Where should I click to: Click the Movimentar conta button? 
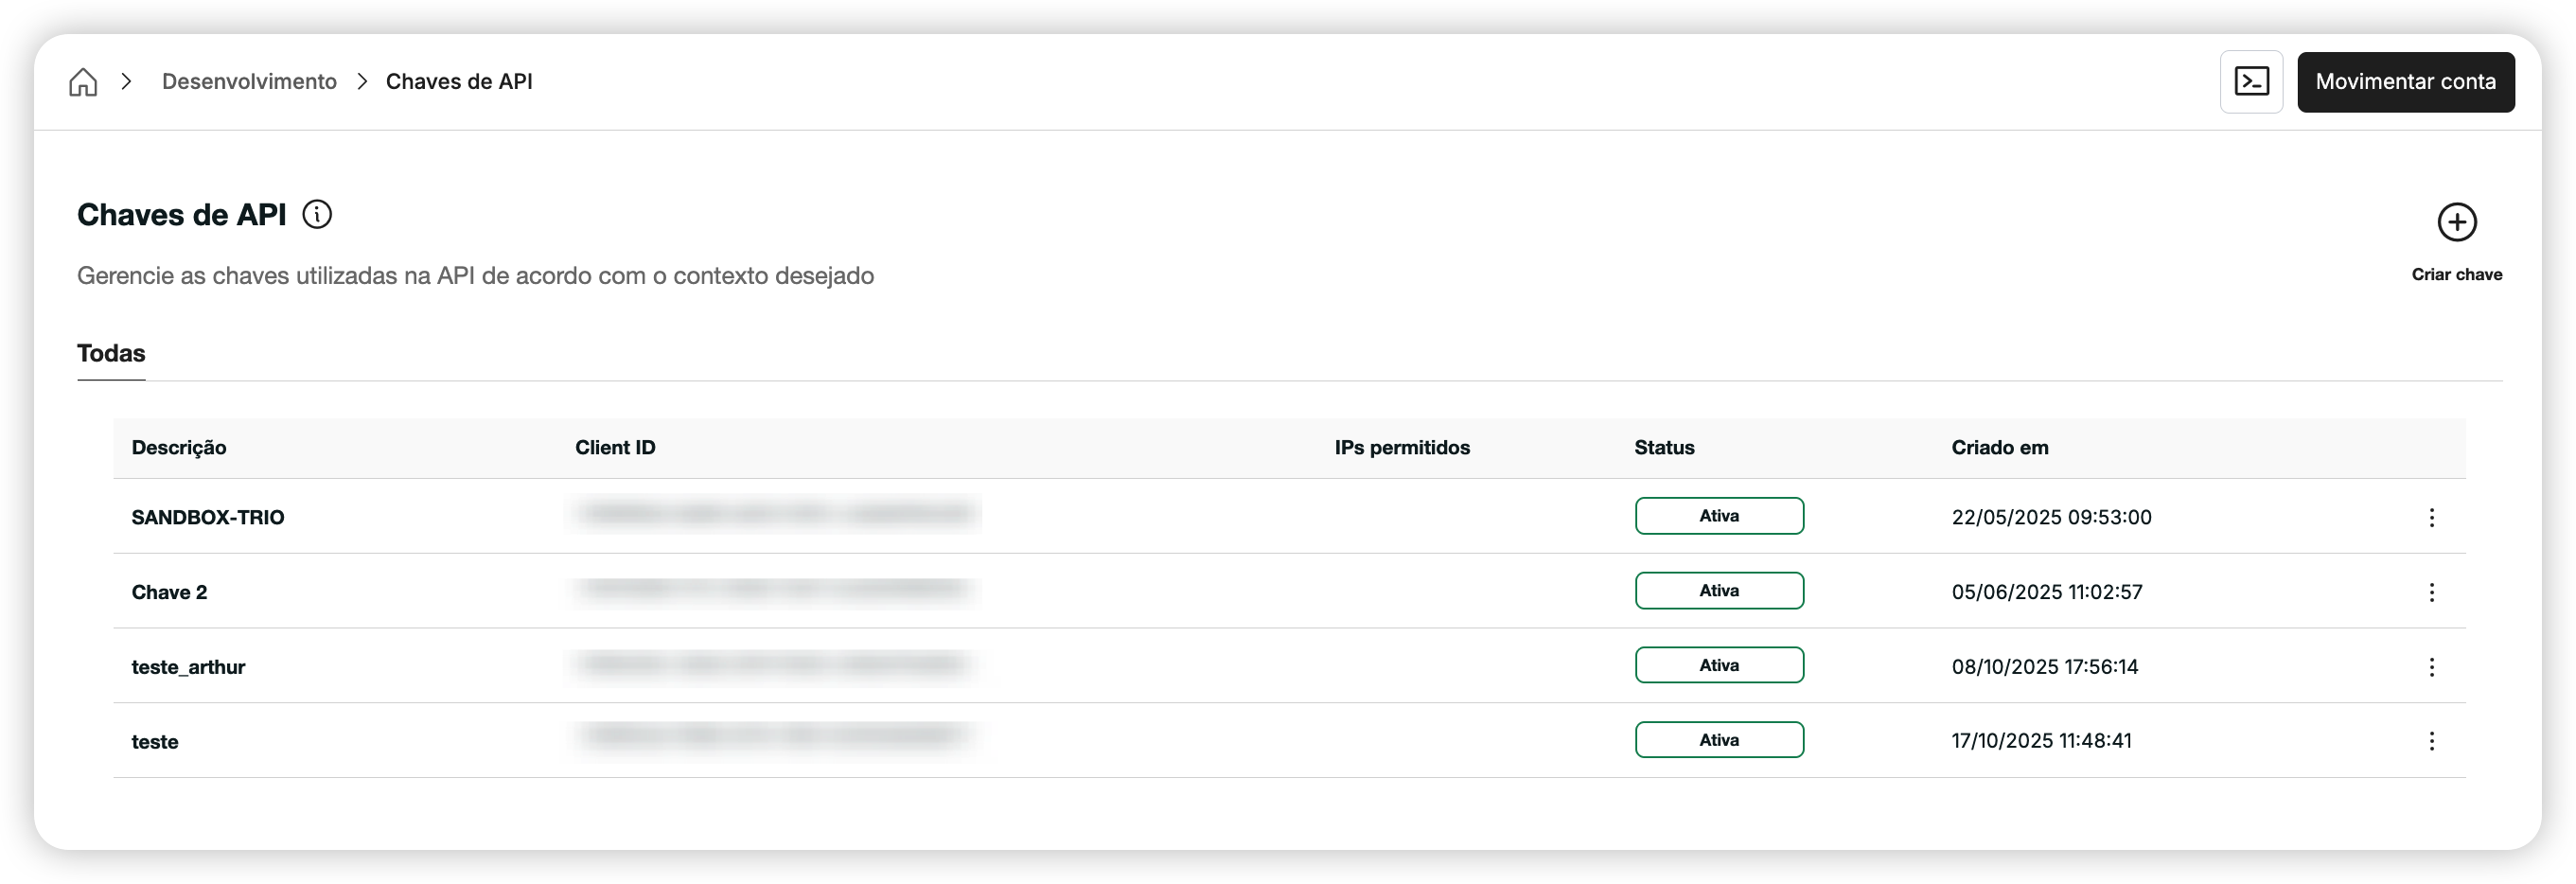click(2405, 82)
